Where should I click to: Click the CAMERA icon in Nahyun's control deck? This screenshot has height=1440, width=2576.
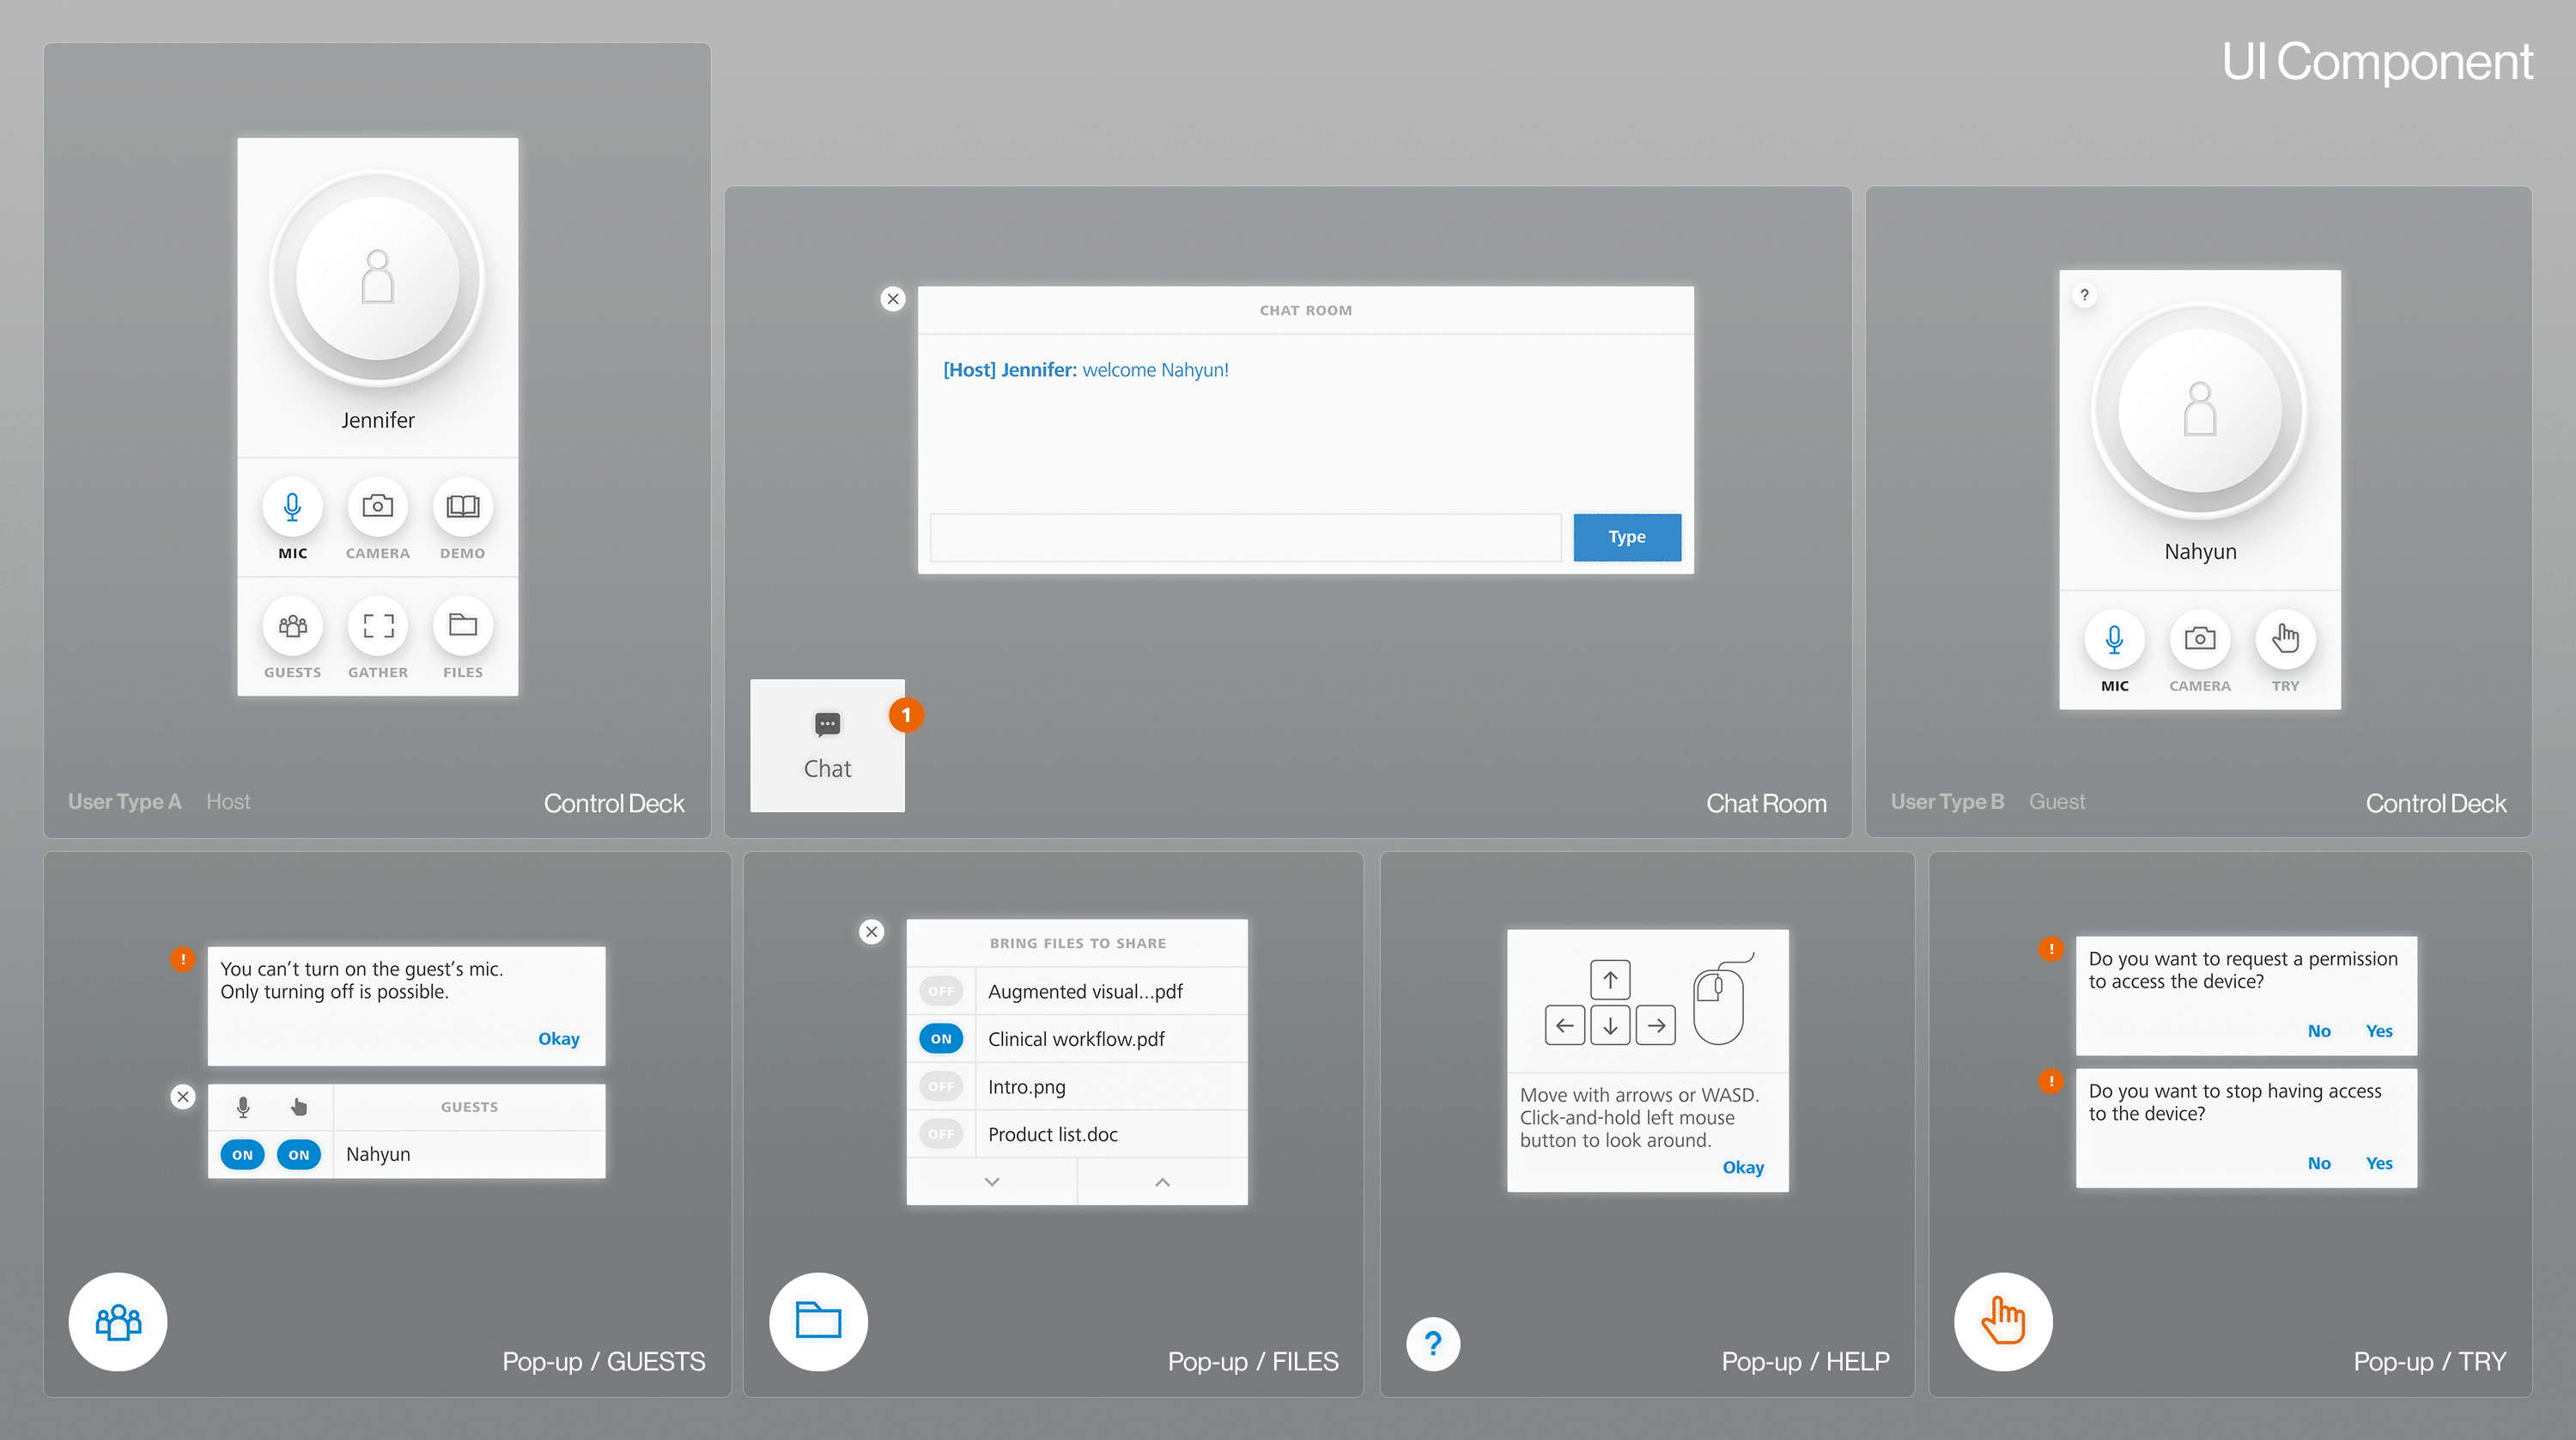click(x=2199, y=639)
